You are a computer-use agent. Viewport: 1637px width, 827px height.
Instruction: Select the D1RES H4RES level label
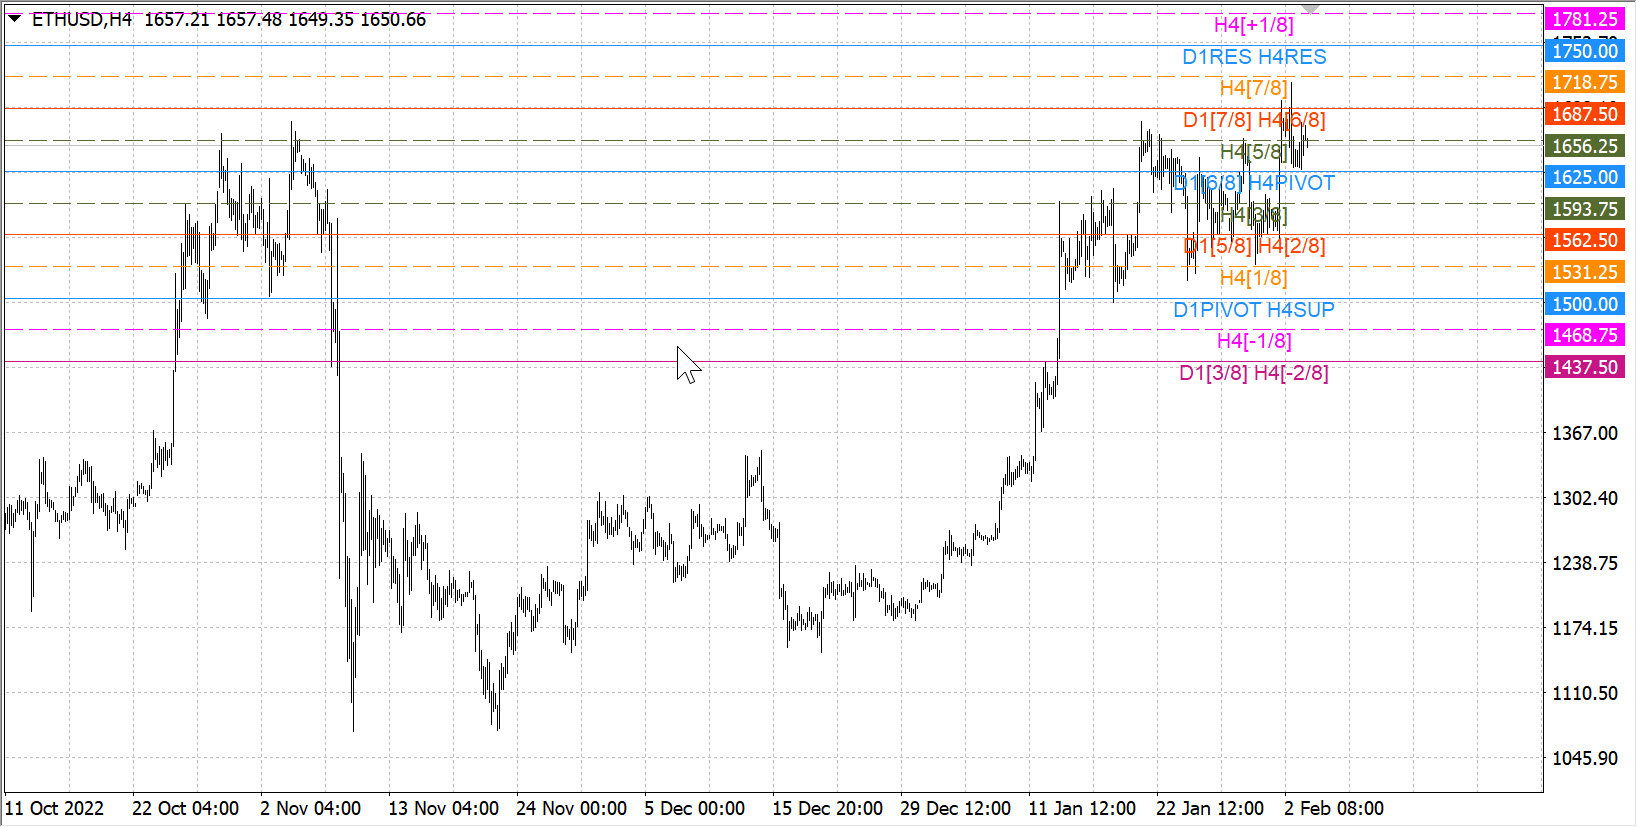pos(1254,57)
